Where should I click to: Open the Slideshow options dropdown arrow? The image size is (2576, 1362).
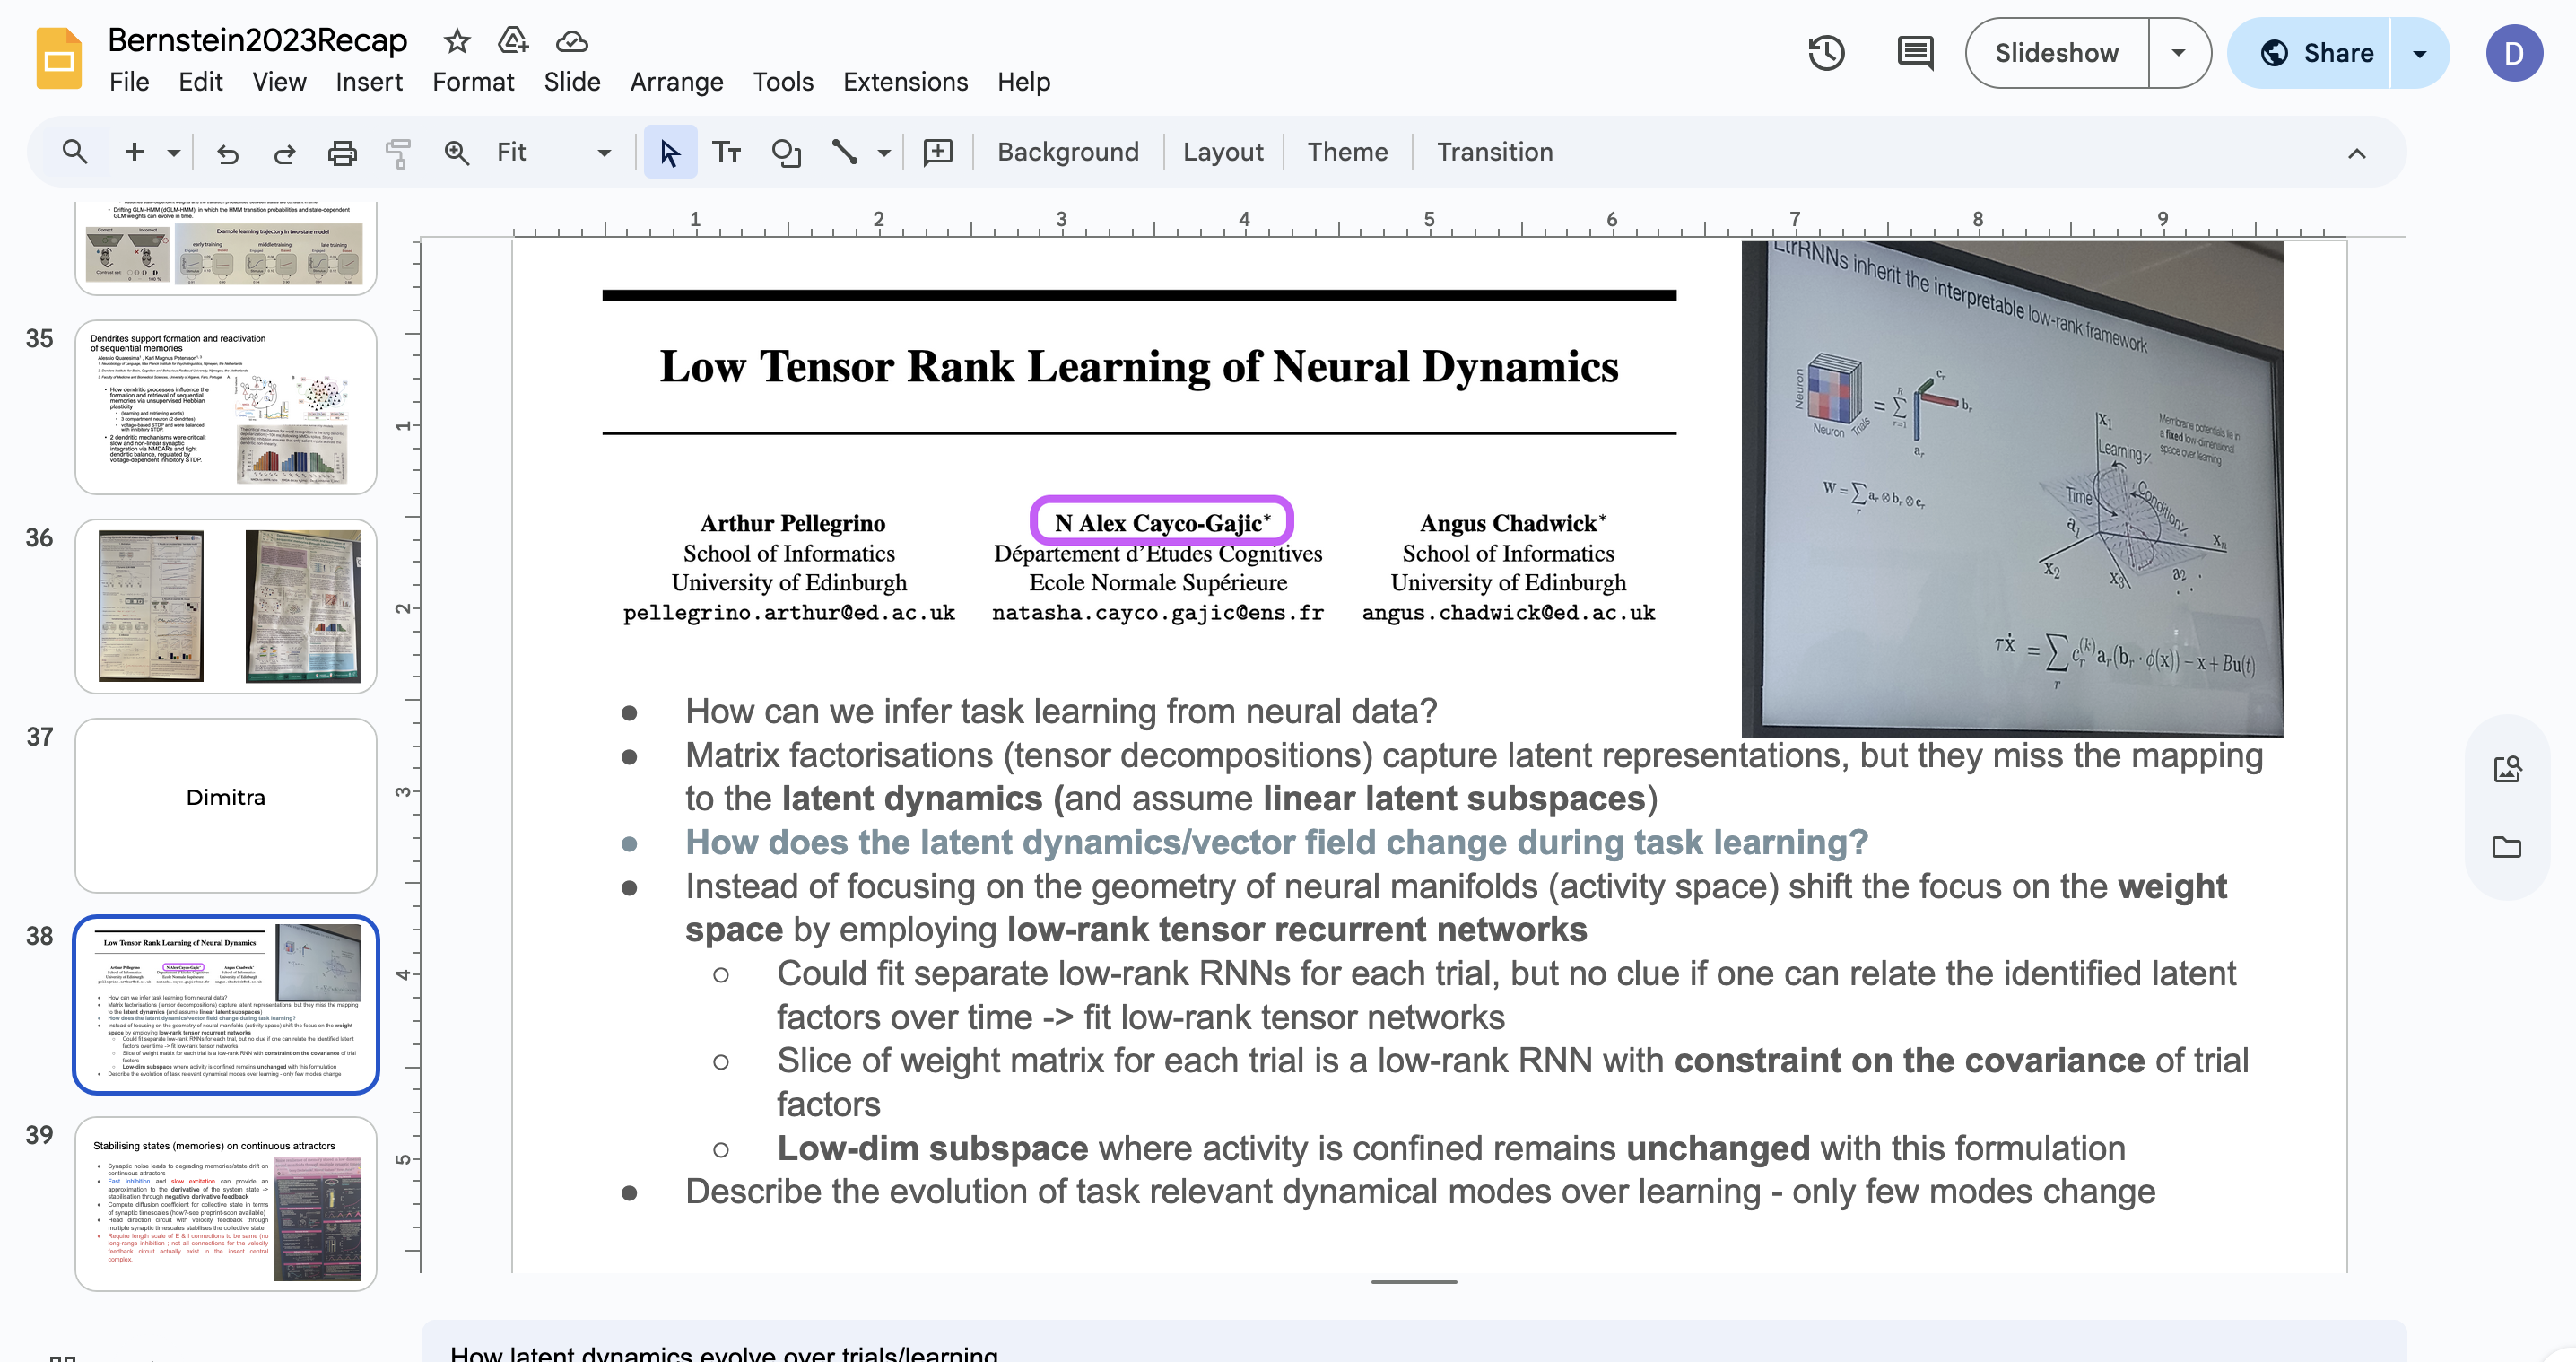2178,53
